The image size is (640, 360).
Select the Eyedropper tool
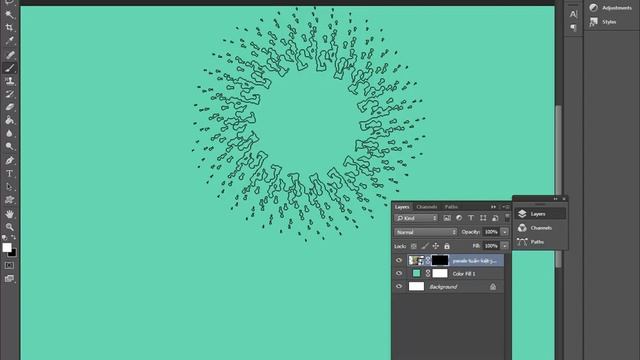point(9,41)
